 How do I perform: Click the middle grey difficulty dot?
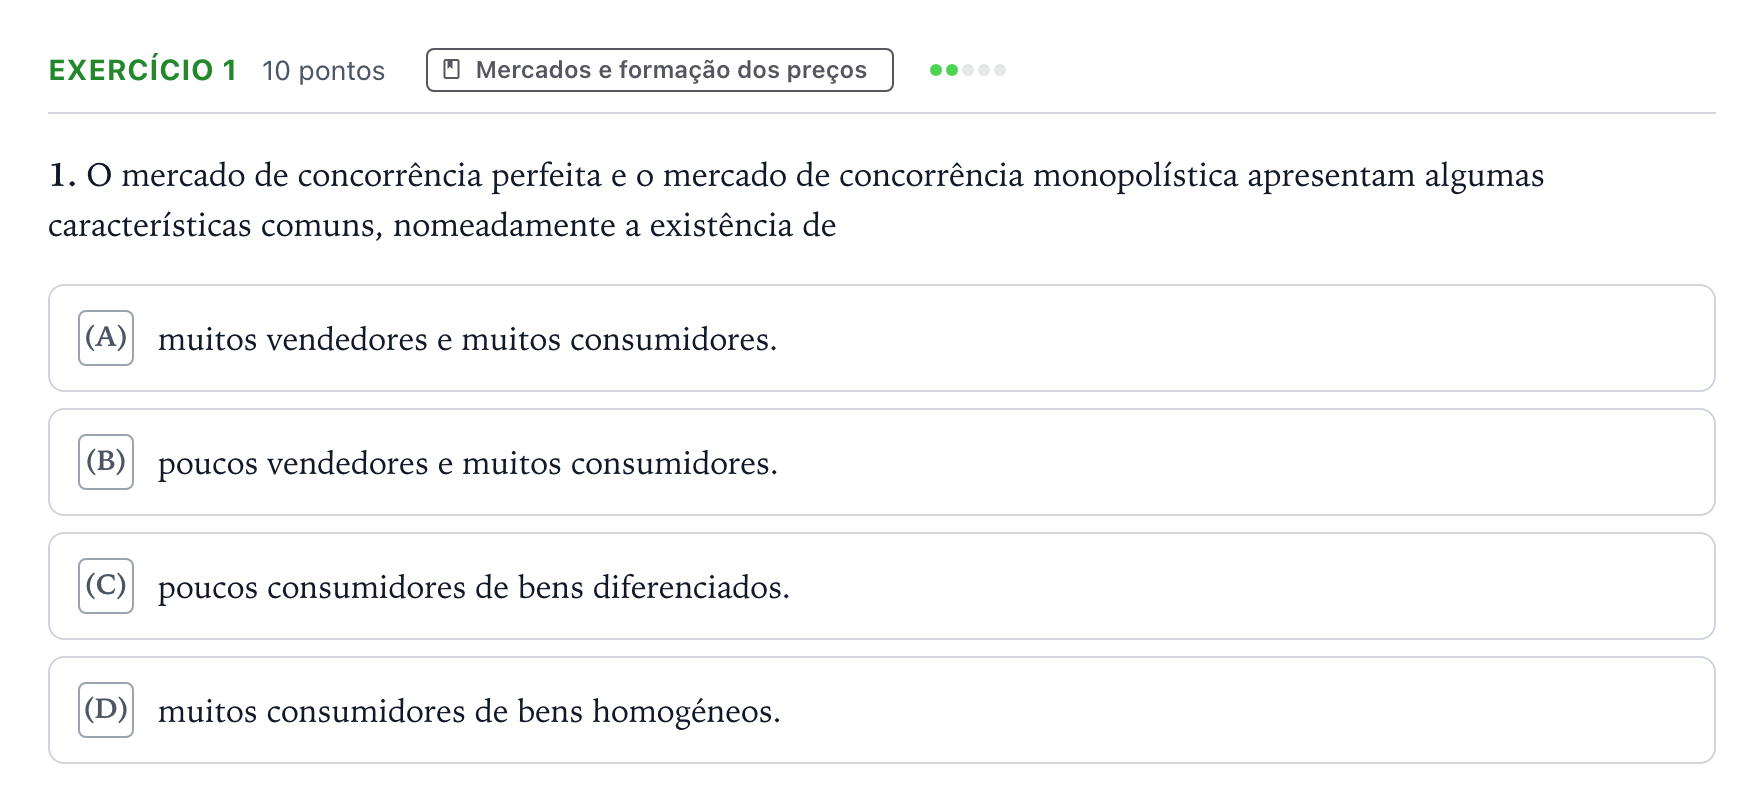point(984,70)
